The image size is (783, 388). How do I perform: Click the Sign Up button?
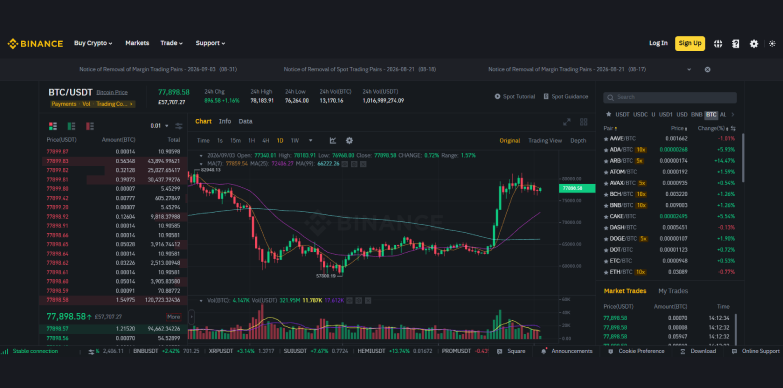690,43
